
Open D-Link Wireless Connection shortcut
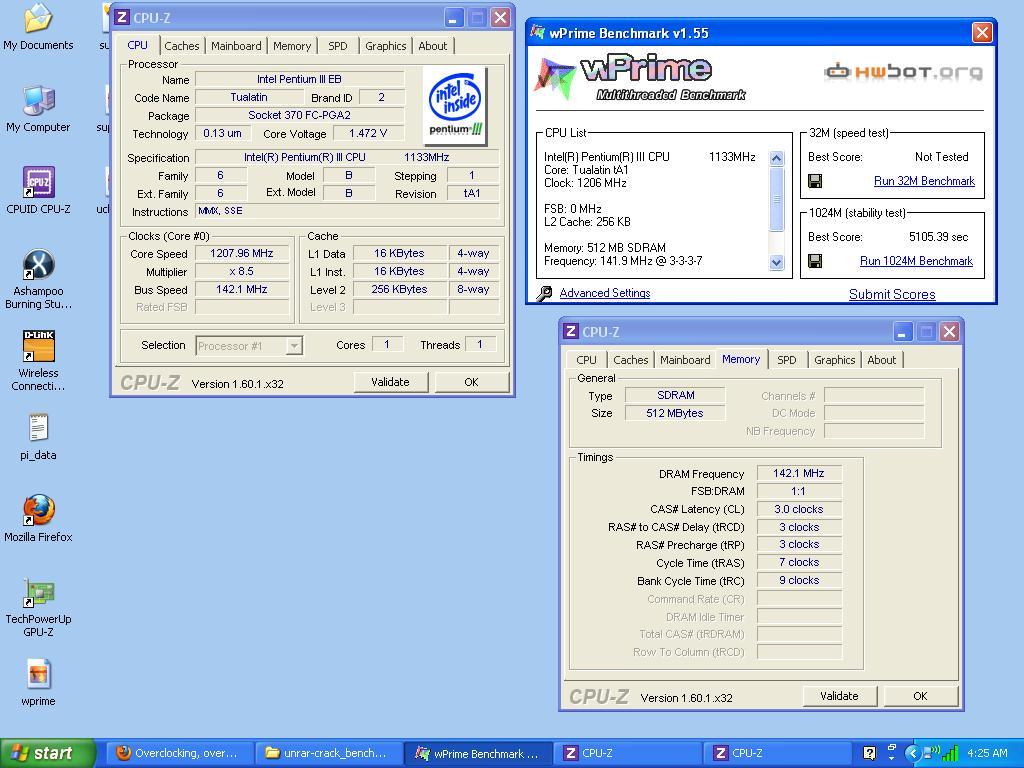click(x=38, y=360)
